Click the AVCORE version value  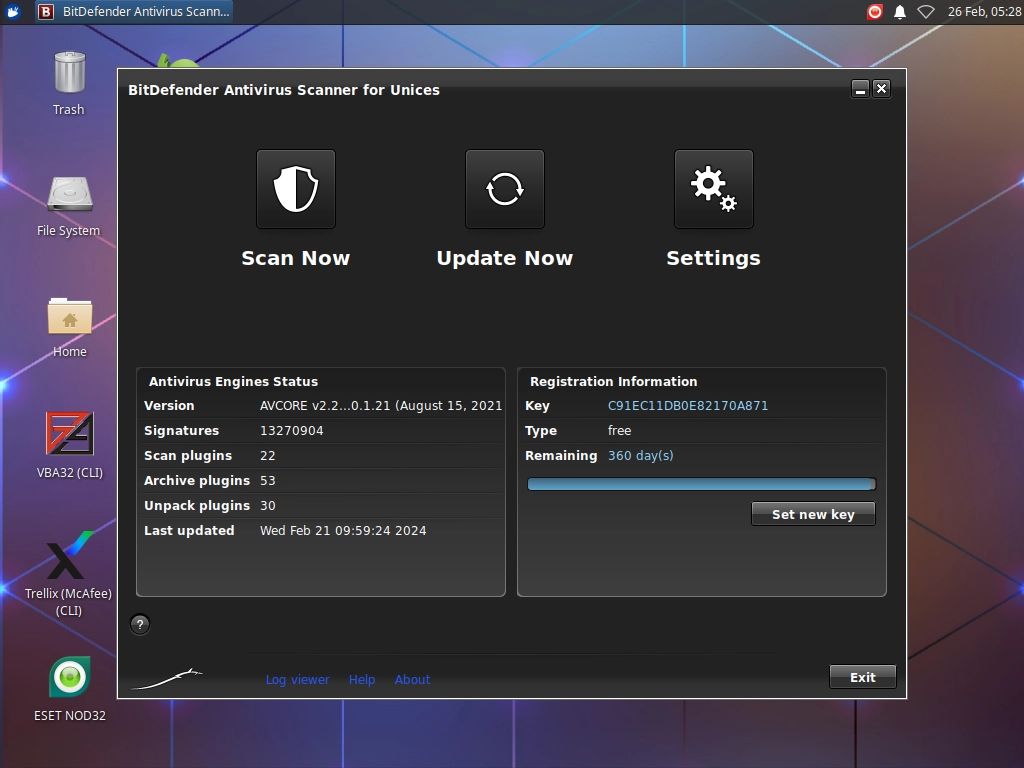(x=381, y=406)
